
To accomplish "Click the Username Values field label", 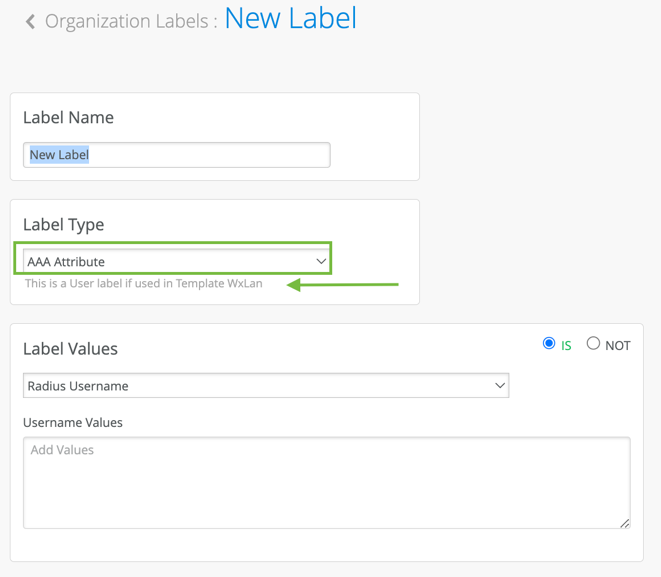I will [x=73, y=422].
